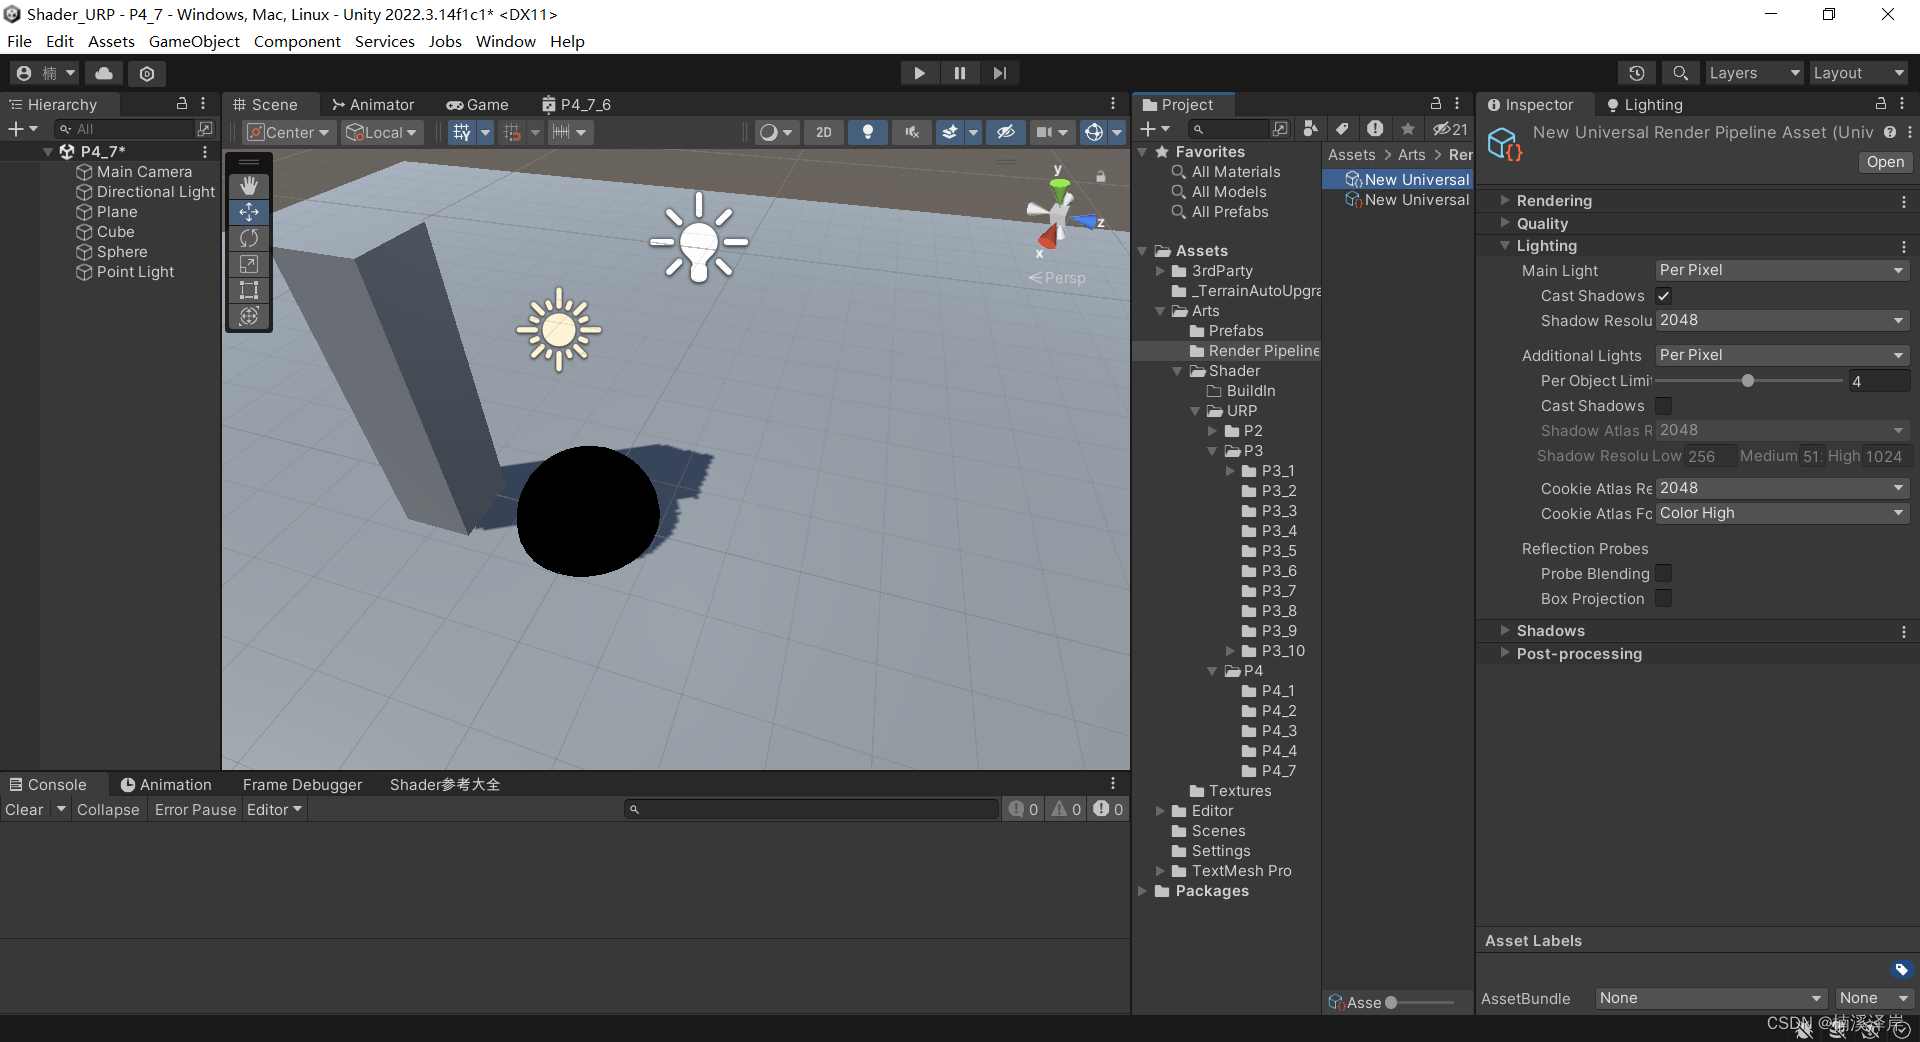Screen dimensions: 1920x1042
Task: Open the scene camera settings icon
Action: coord(1044,132)
